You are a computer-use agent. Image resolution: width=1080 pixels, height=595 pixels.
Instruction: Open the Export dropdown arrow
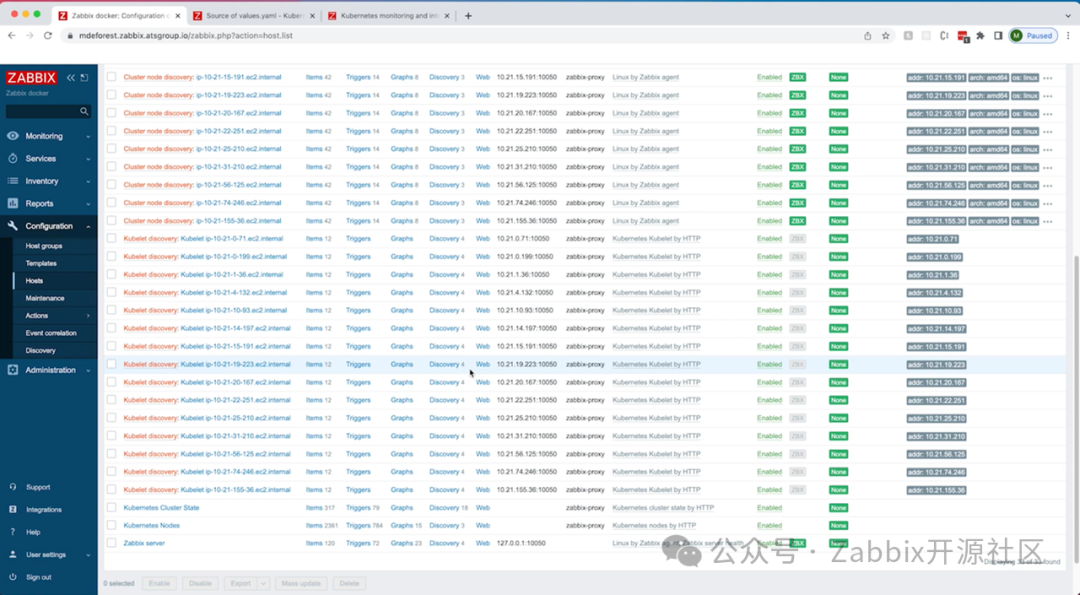(263, 583)
